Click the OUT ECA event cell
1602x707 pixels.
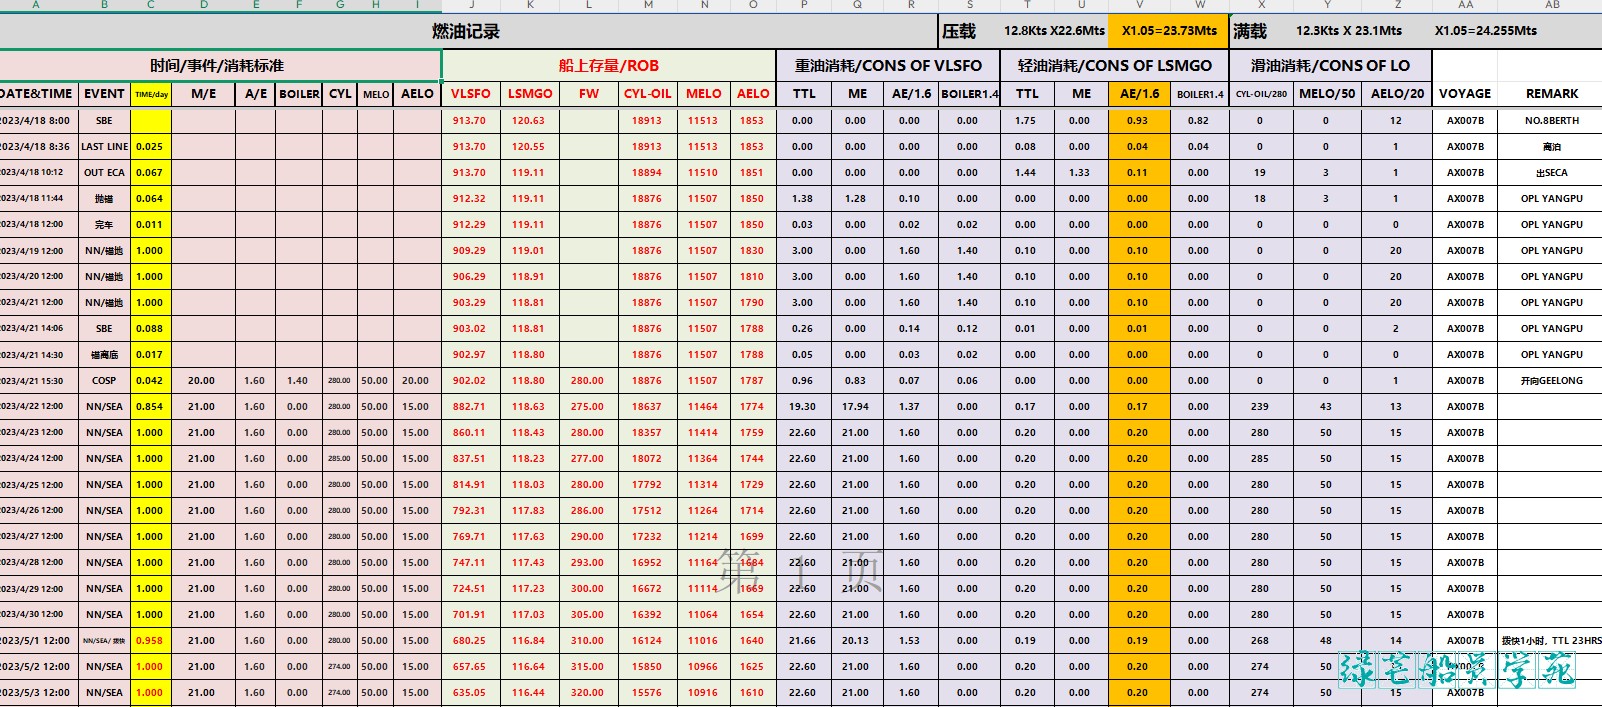point(104,173)
